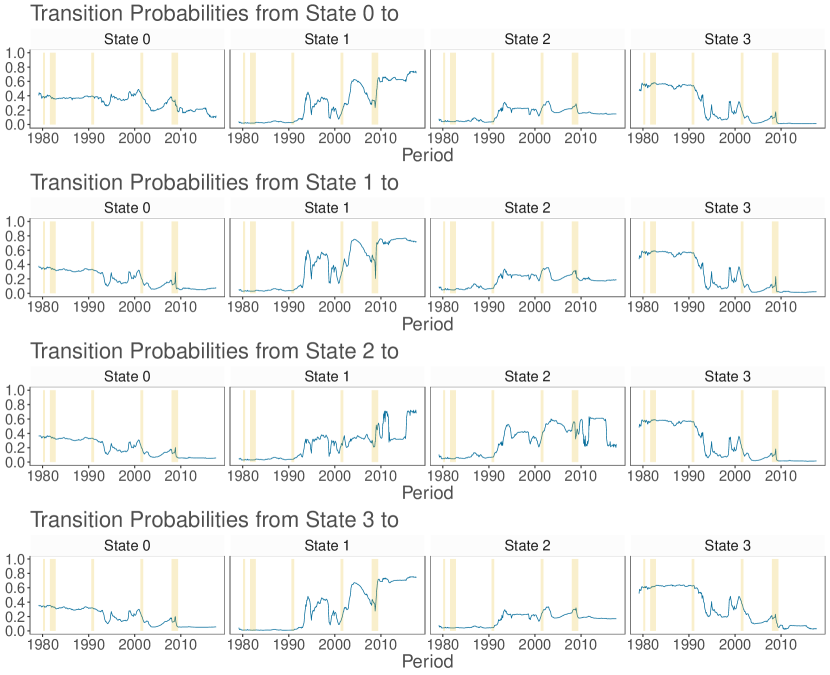Click Period axis label under from-State-3 chart

pyautogui.click(x=427, y=662)
